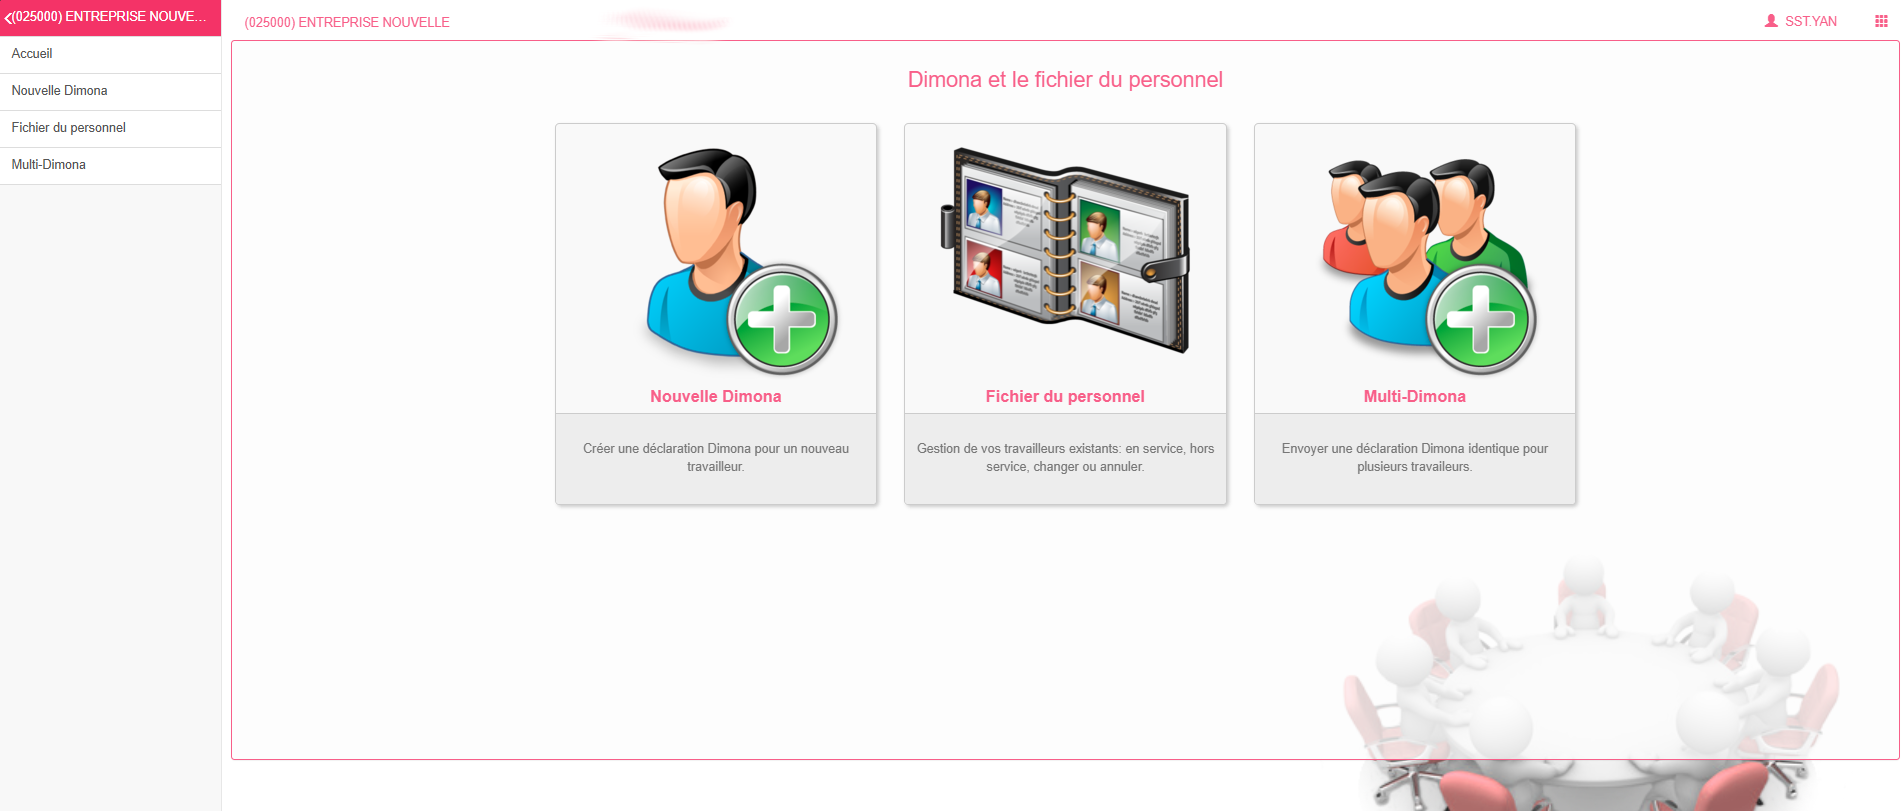
Task: Open Fichier du personnel sidebar item
Action: point(110,128)
